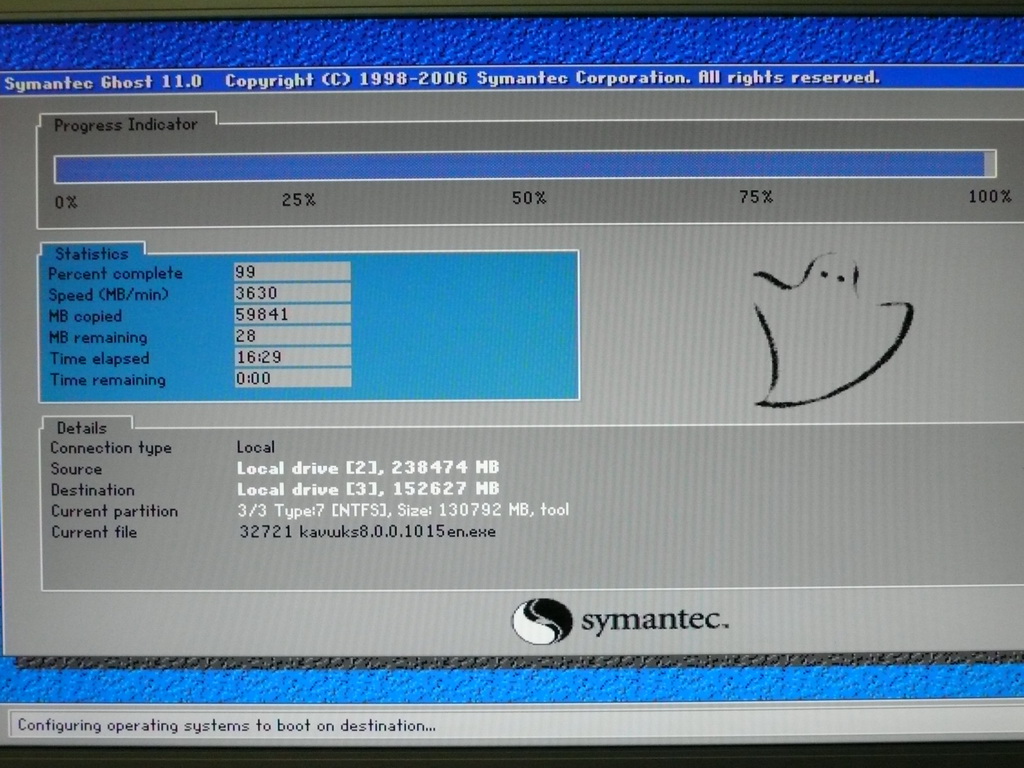Click the Percent complete label
Viewport: 1024px width, 768px height.
116,274
